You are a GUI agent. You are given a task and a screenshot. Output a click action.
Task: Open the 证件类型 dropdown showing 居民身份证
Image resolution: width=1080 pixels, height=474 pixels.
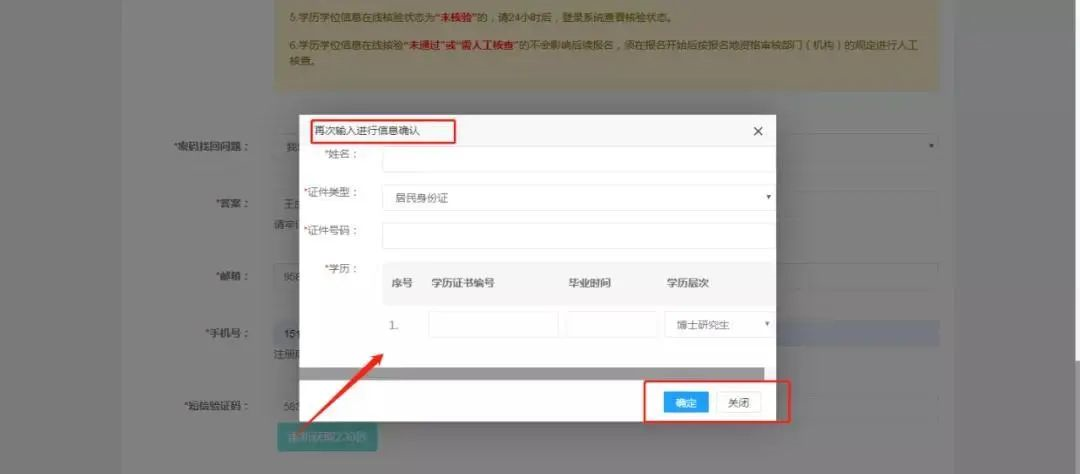tap(577, 198)
